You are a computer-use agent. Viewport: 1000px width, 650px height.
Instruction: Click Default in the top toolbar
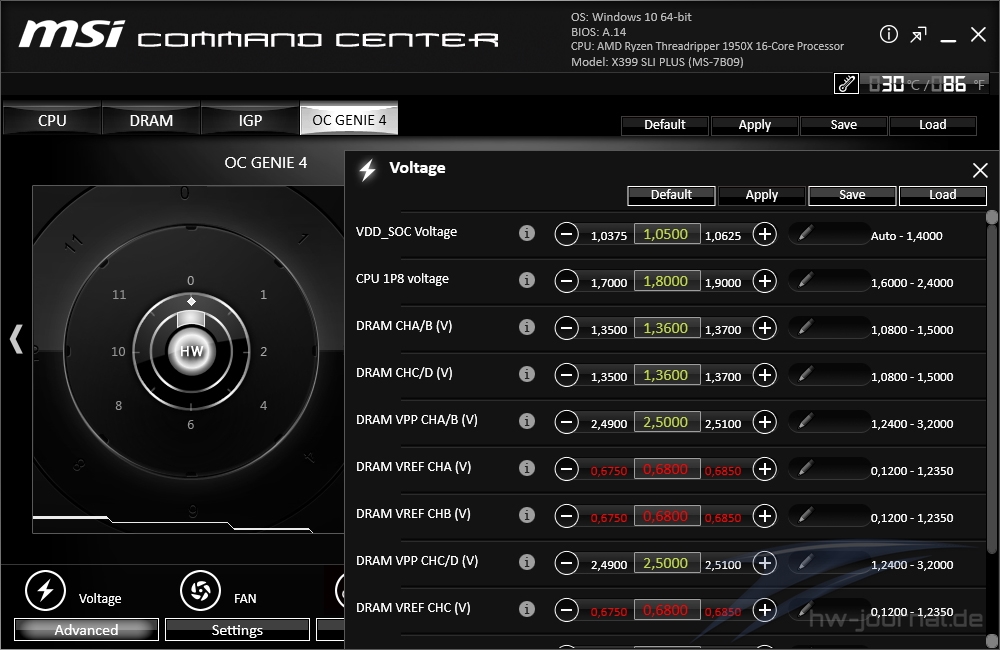[x=665, y=125]
